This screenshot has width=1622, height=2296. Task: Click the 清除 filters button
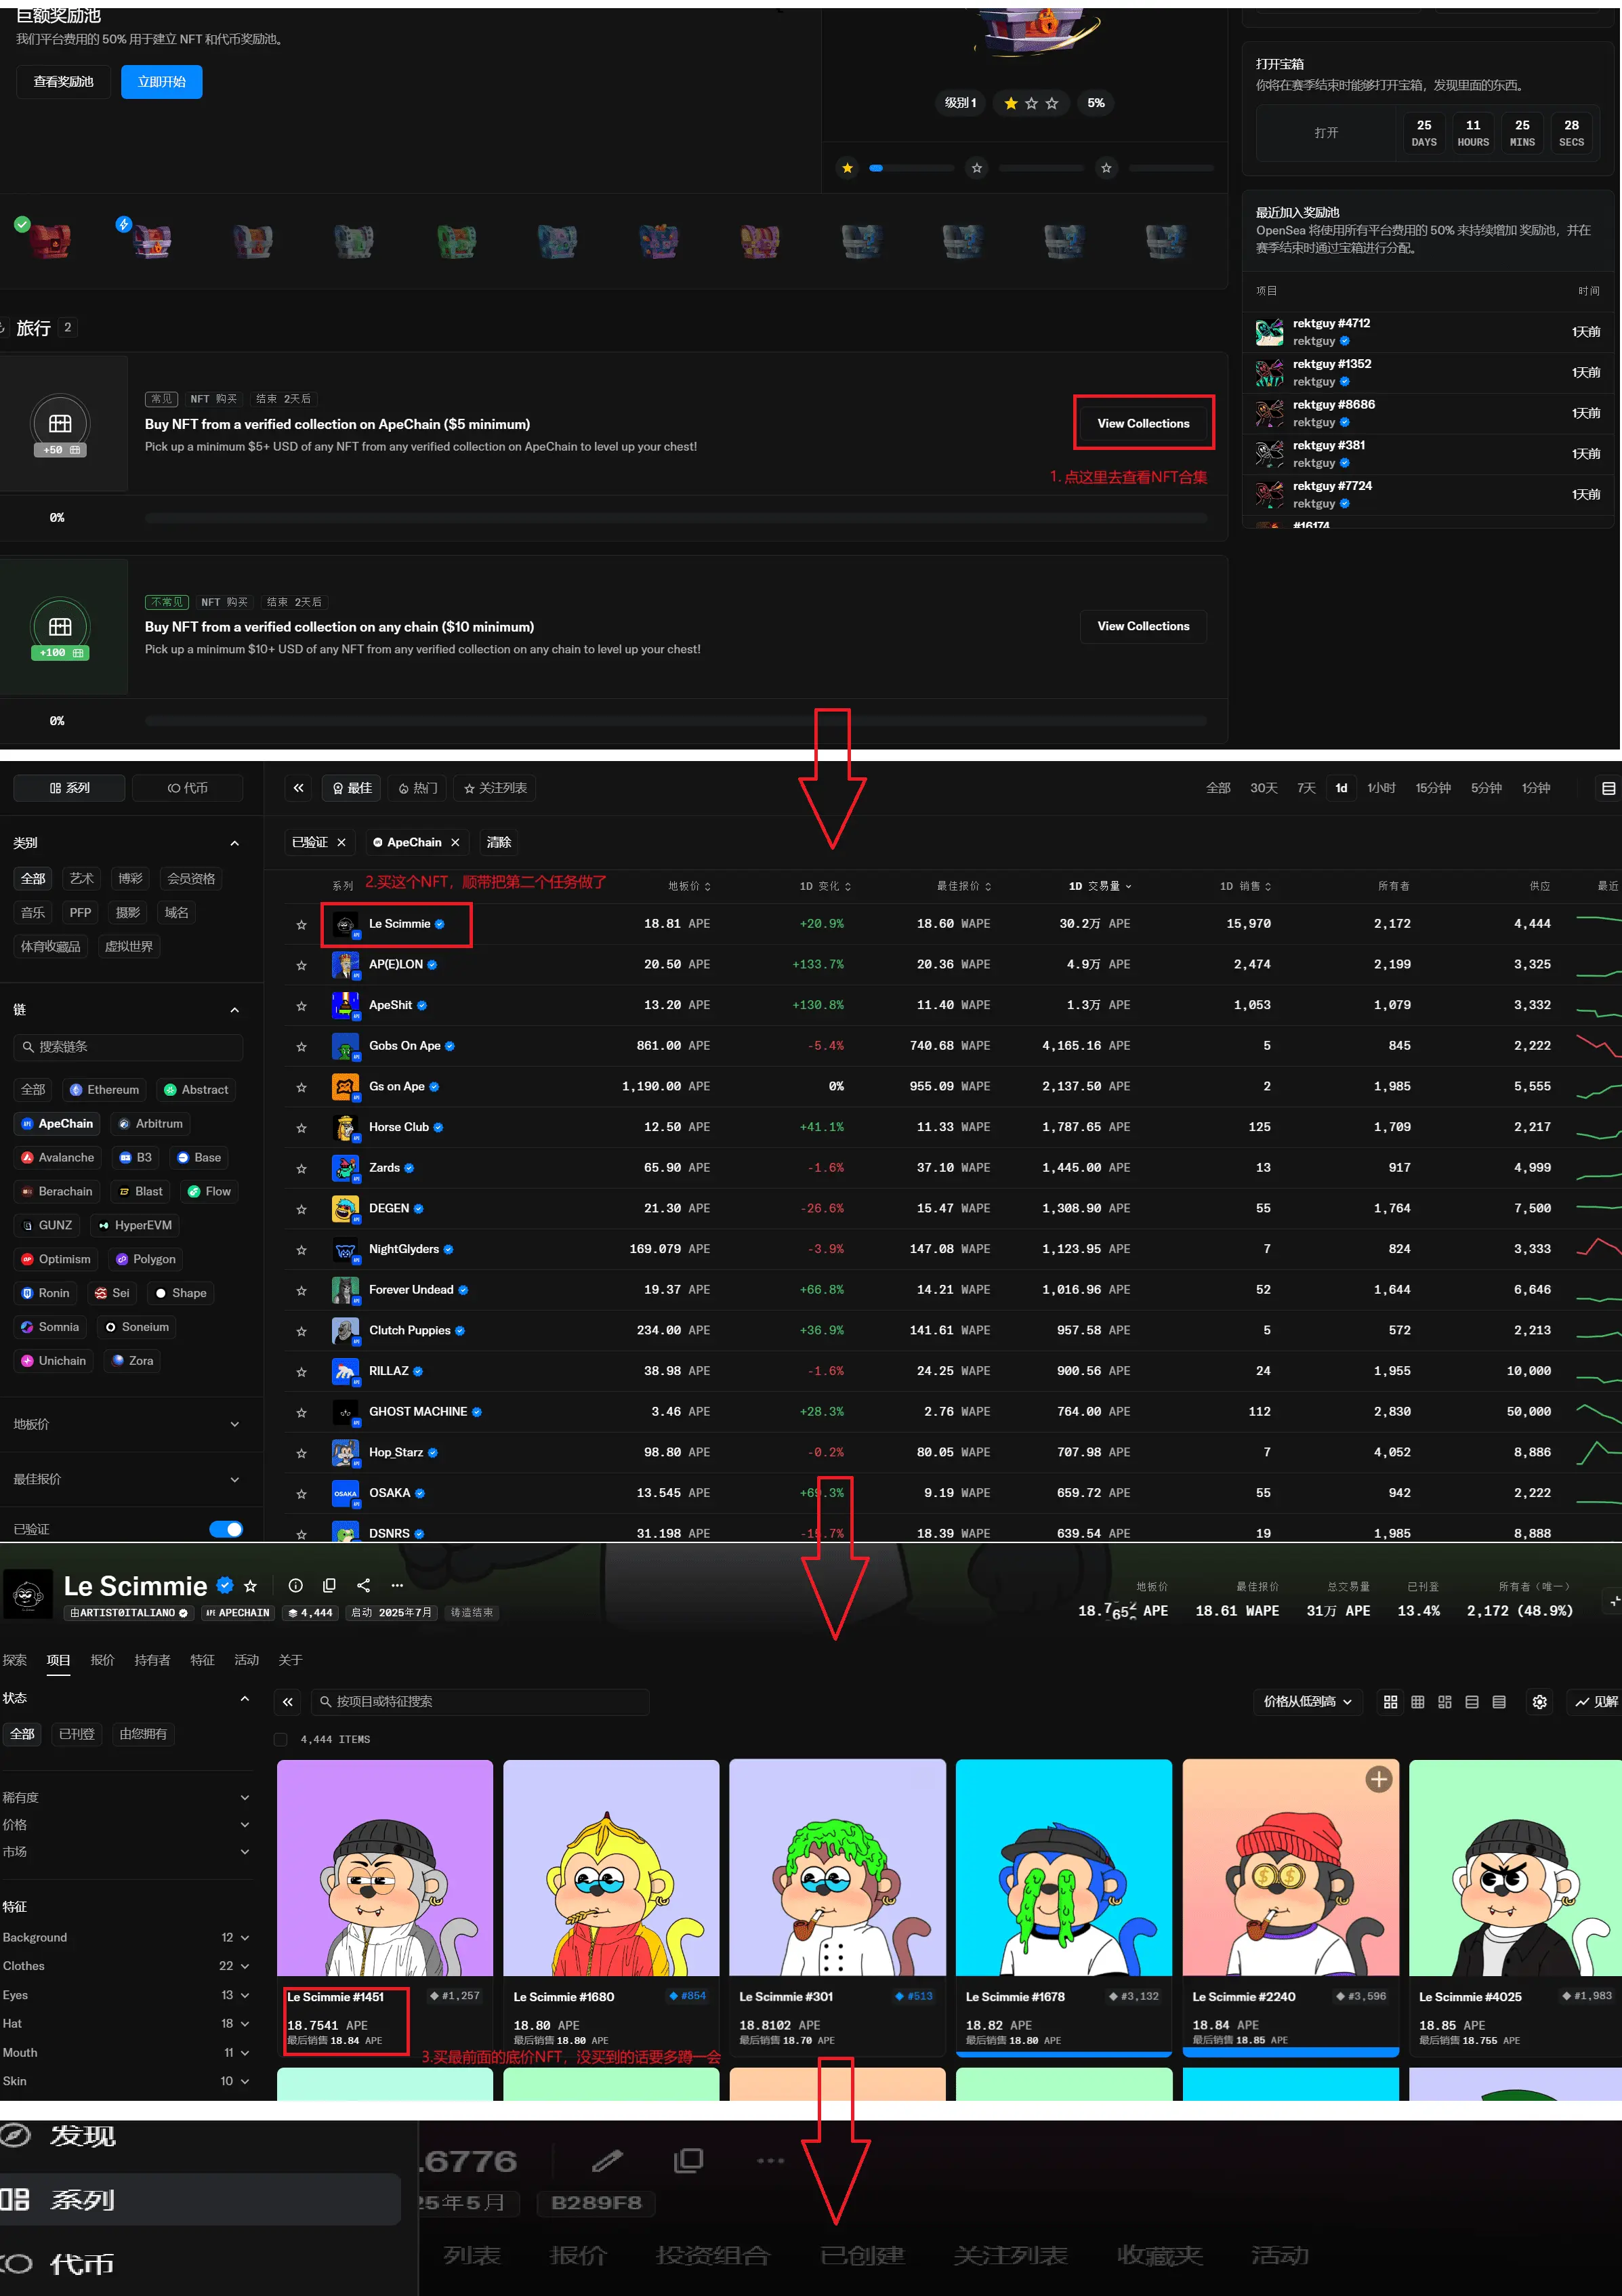coord(499,843)
